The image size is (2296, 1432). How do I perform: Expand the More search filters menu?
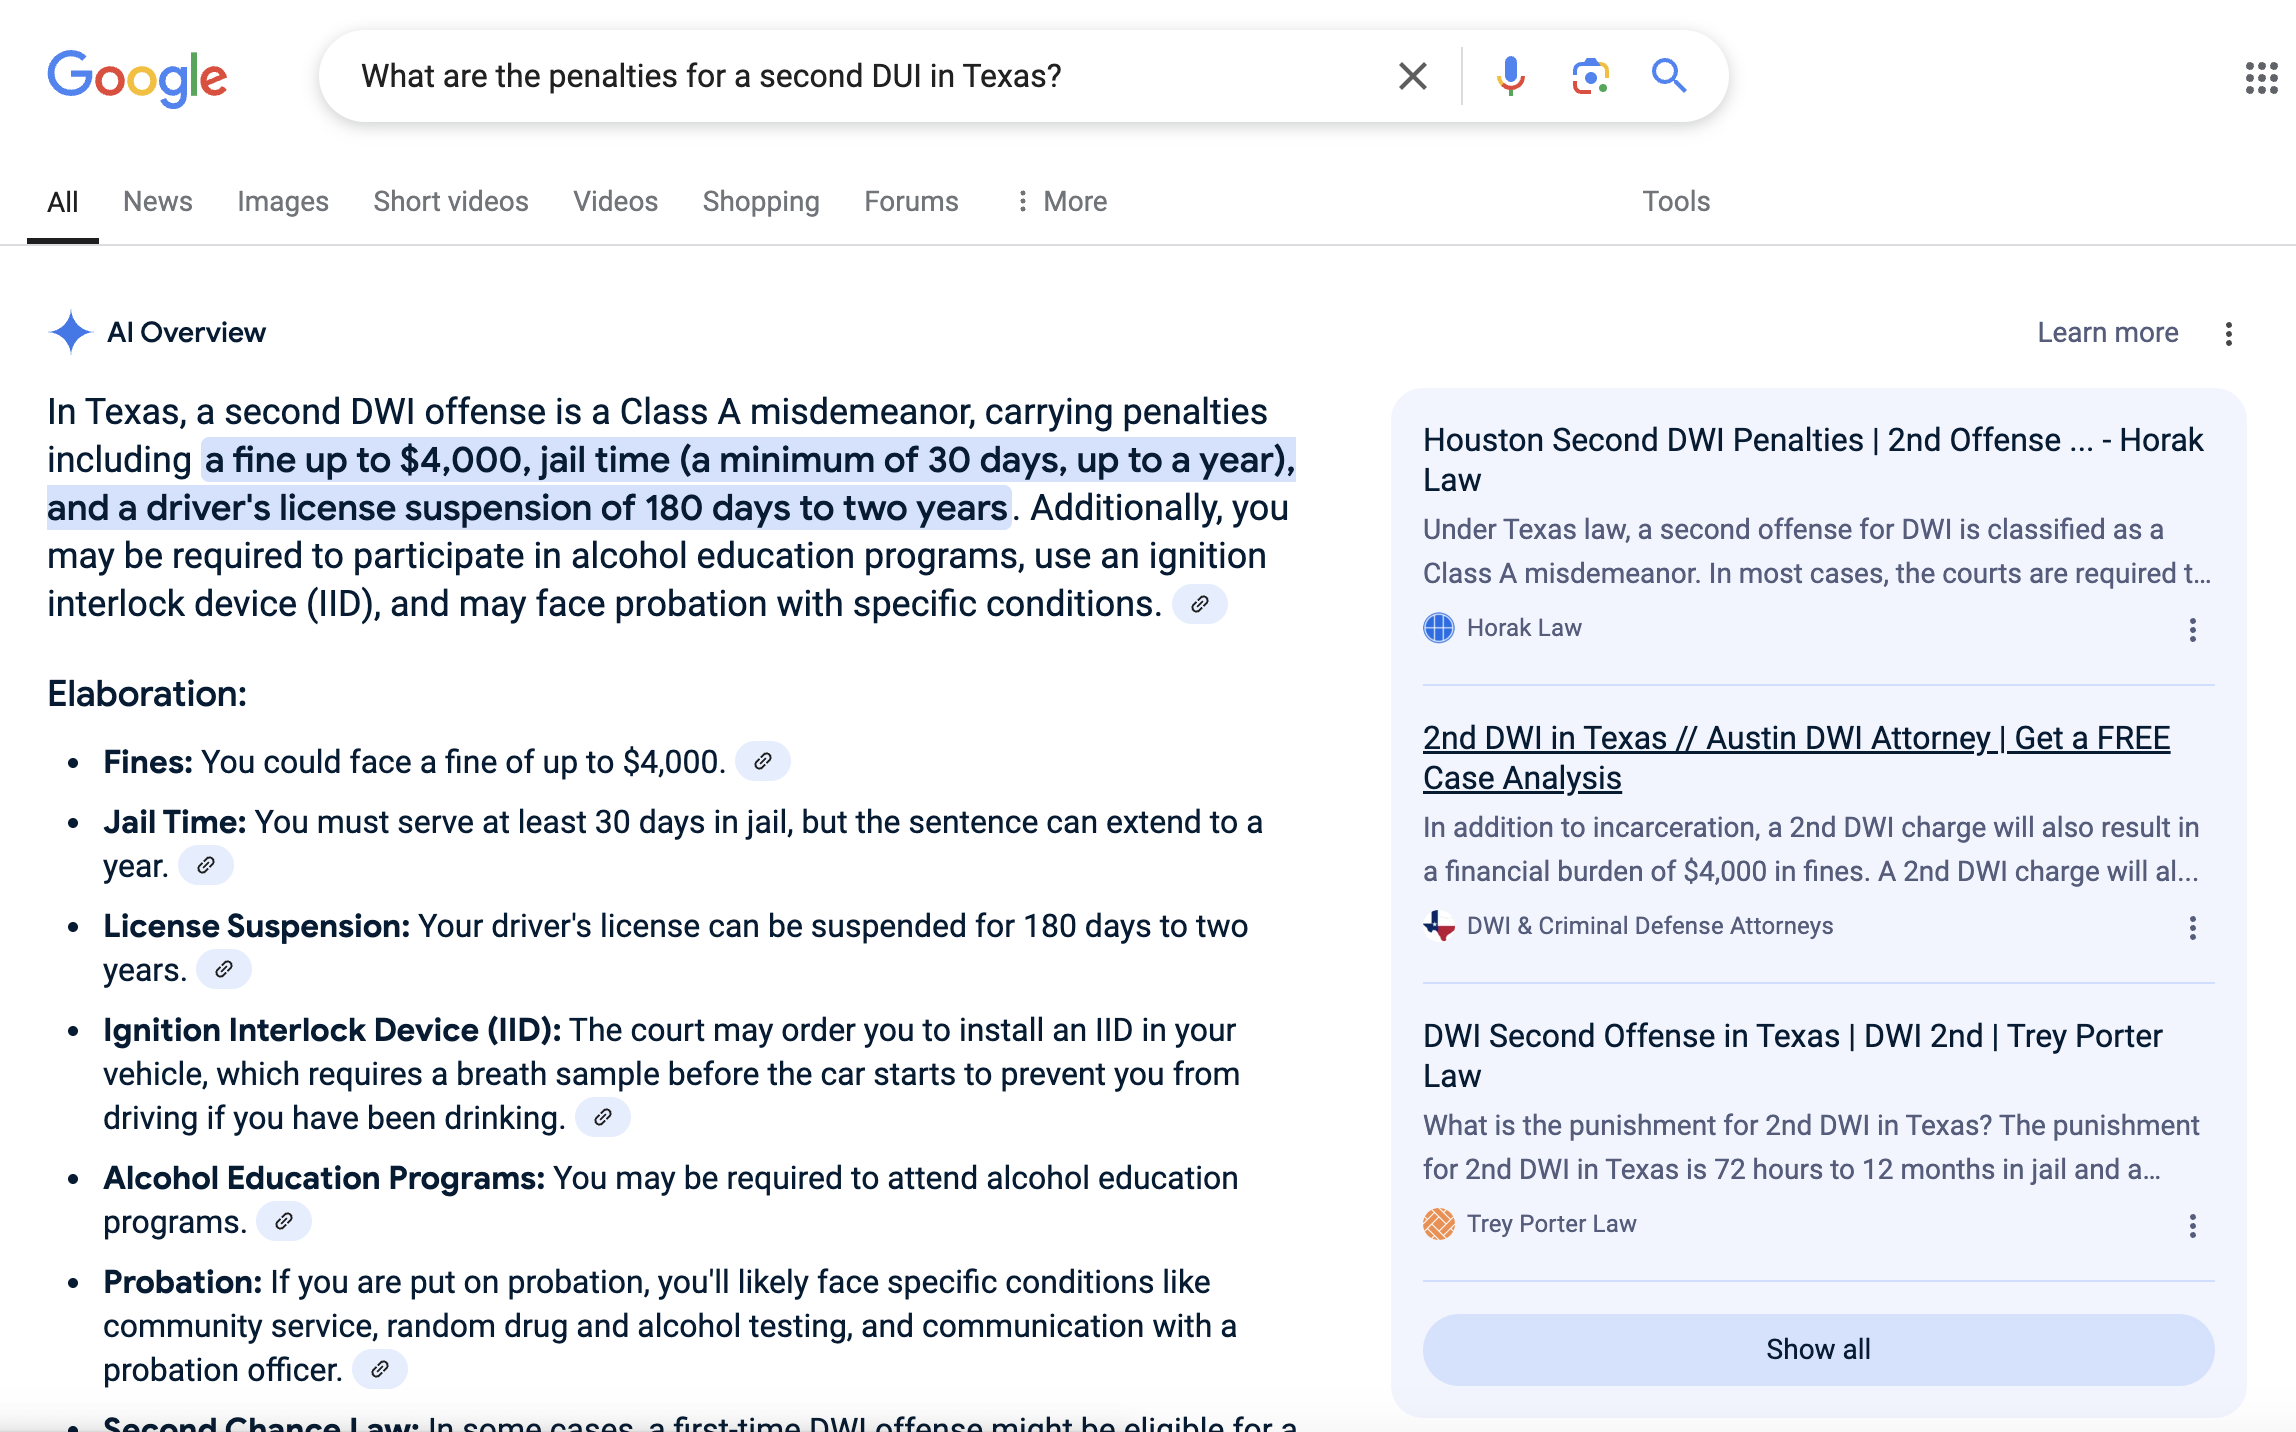pyautogui.click(x=1061, y=202)
